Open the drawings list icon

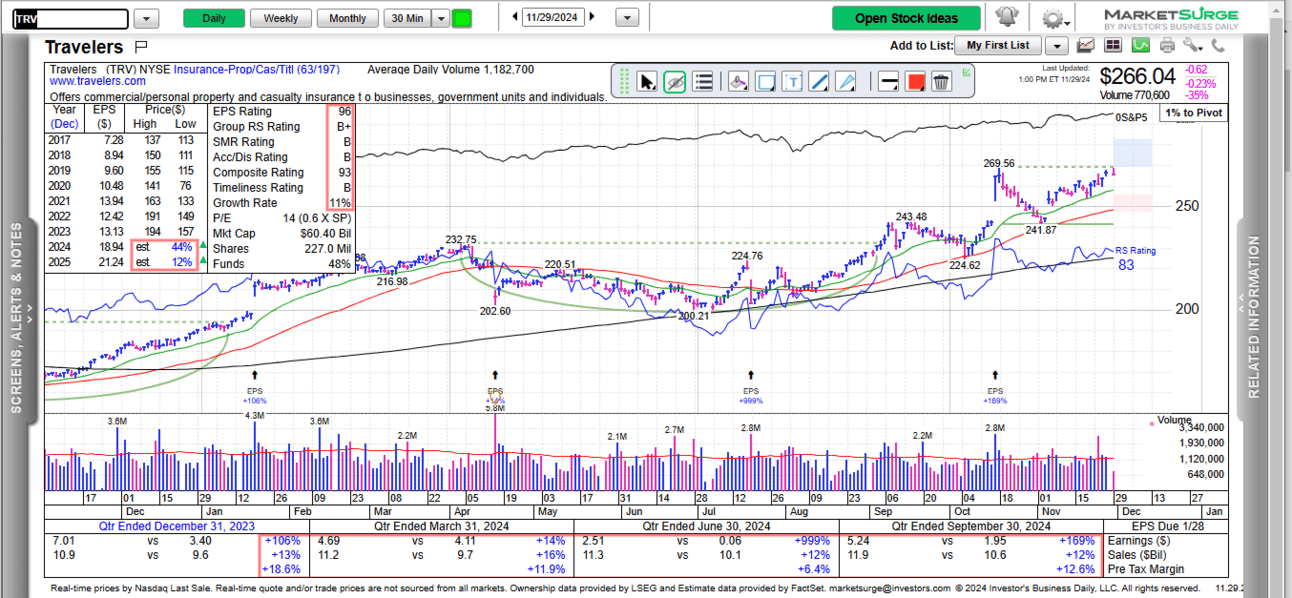coord(703,82)
